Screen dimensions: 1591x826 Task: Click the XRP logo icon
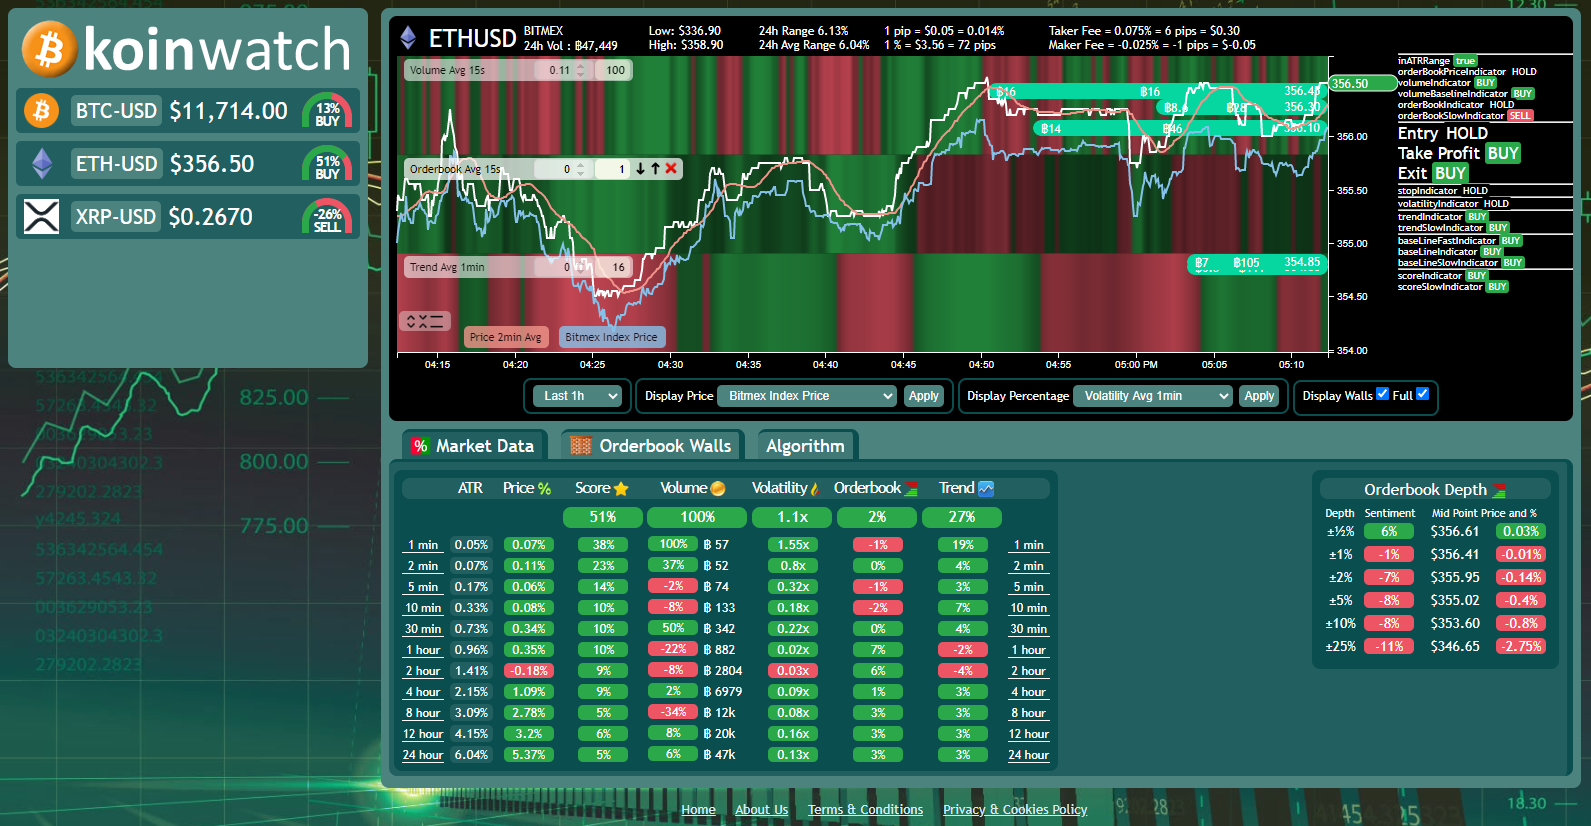pos(41,216)
